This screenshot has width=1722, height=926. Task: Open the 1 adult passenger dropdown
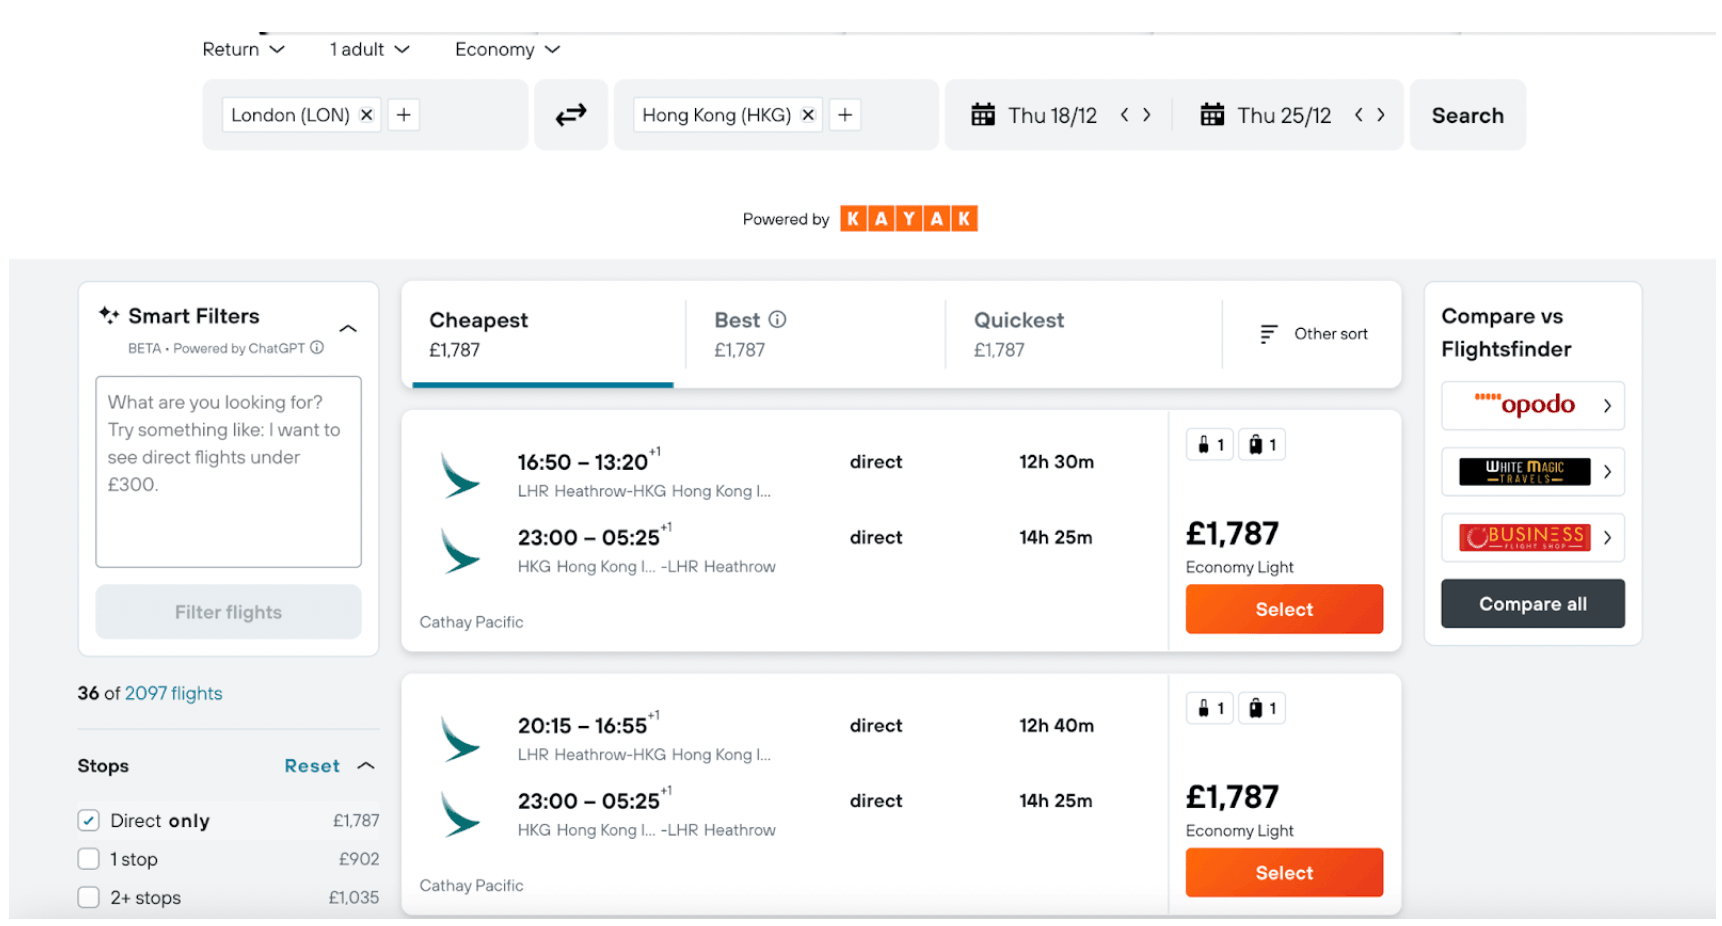tap(368, 48)
